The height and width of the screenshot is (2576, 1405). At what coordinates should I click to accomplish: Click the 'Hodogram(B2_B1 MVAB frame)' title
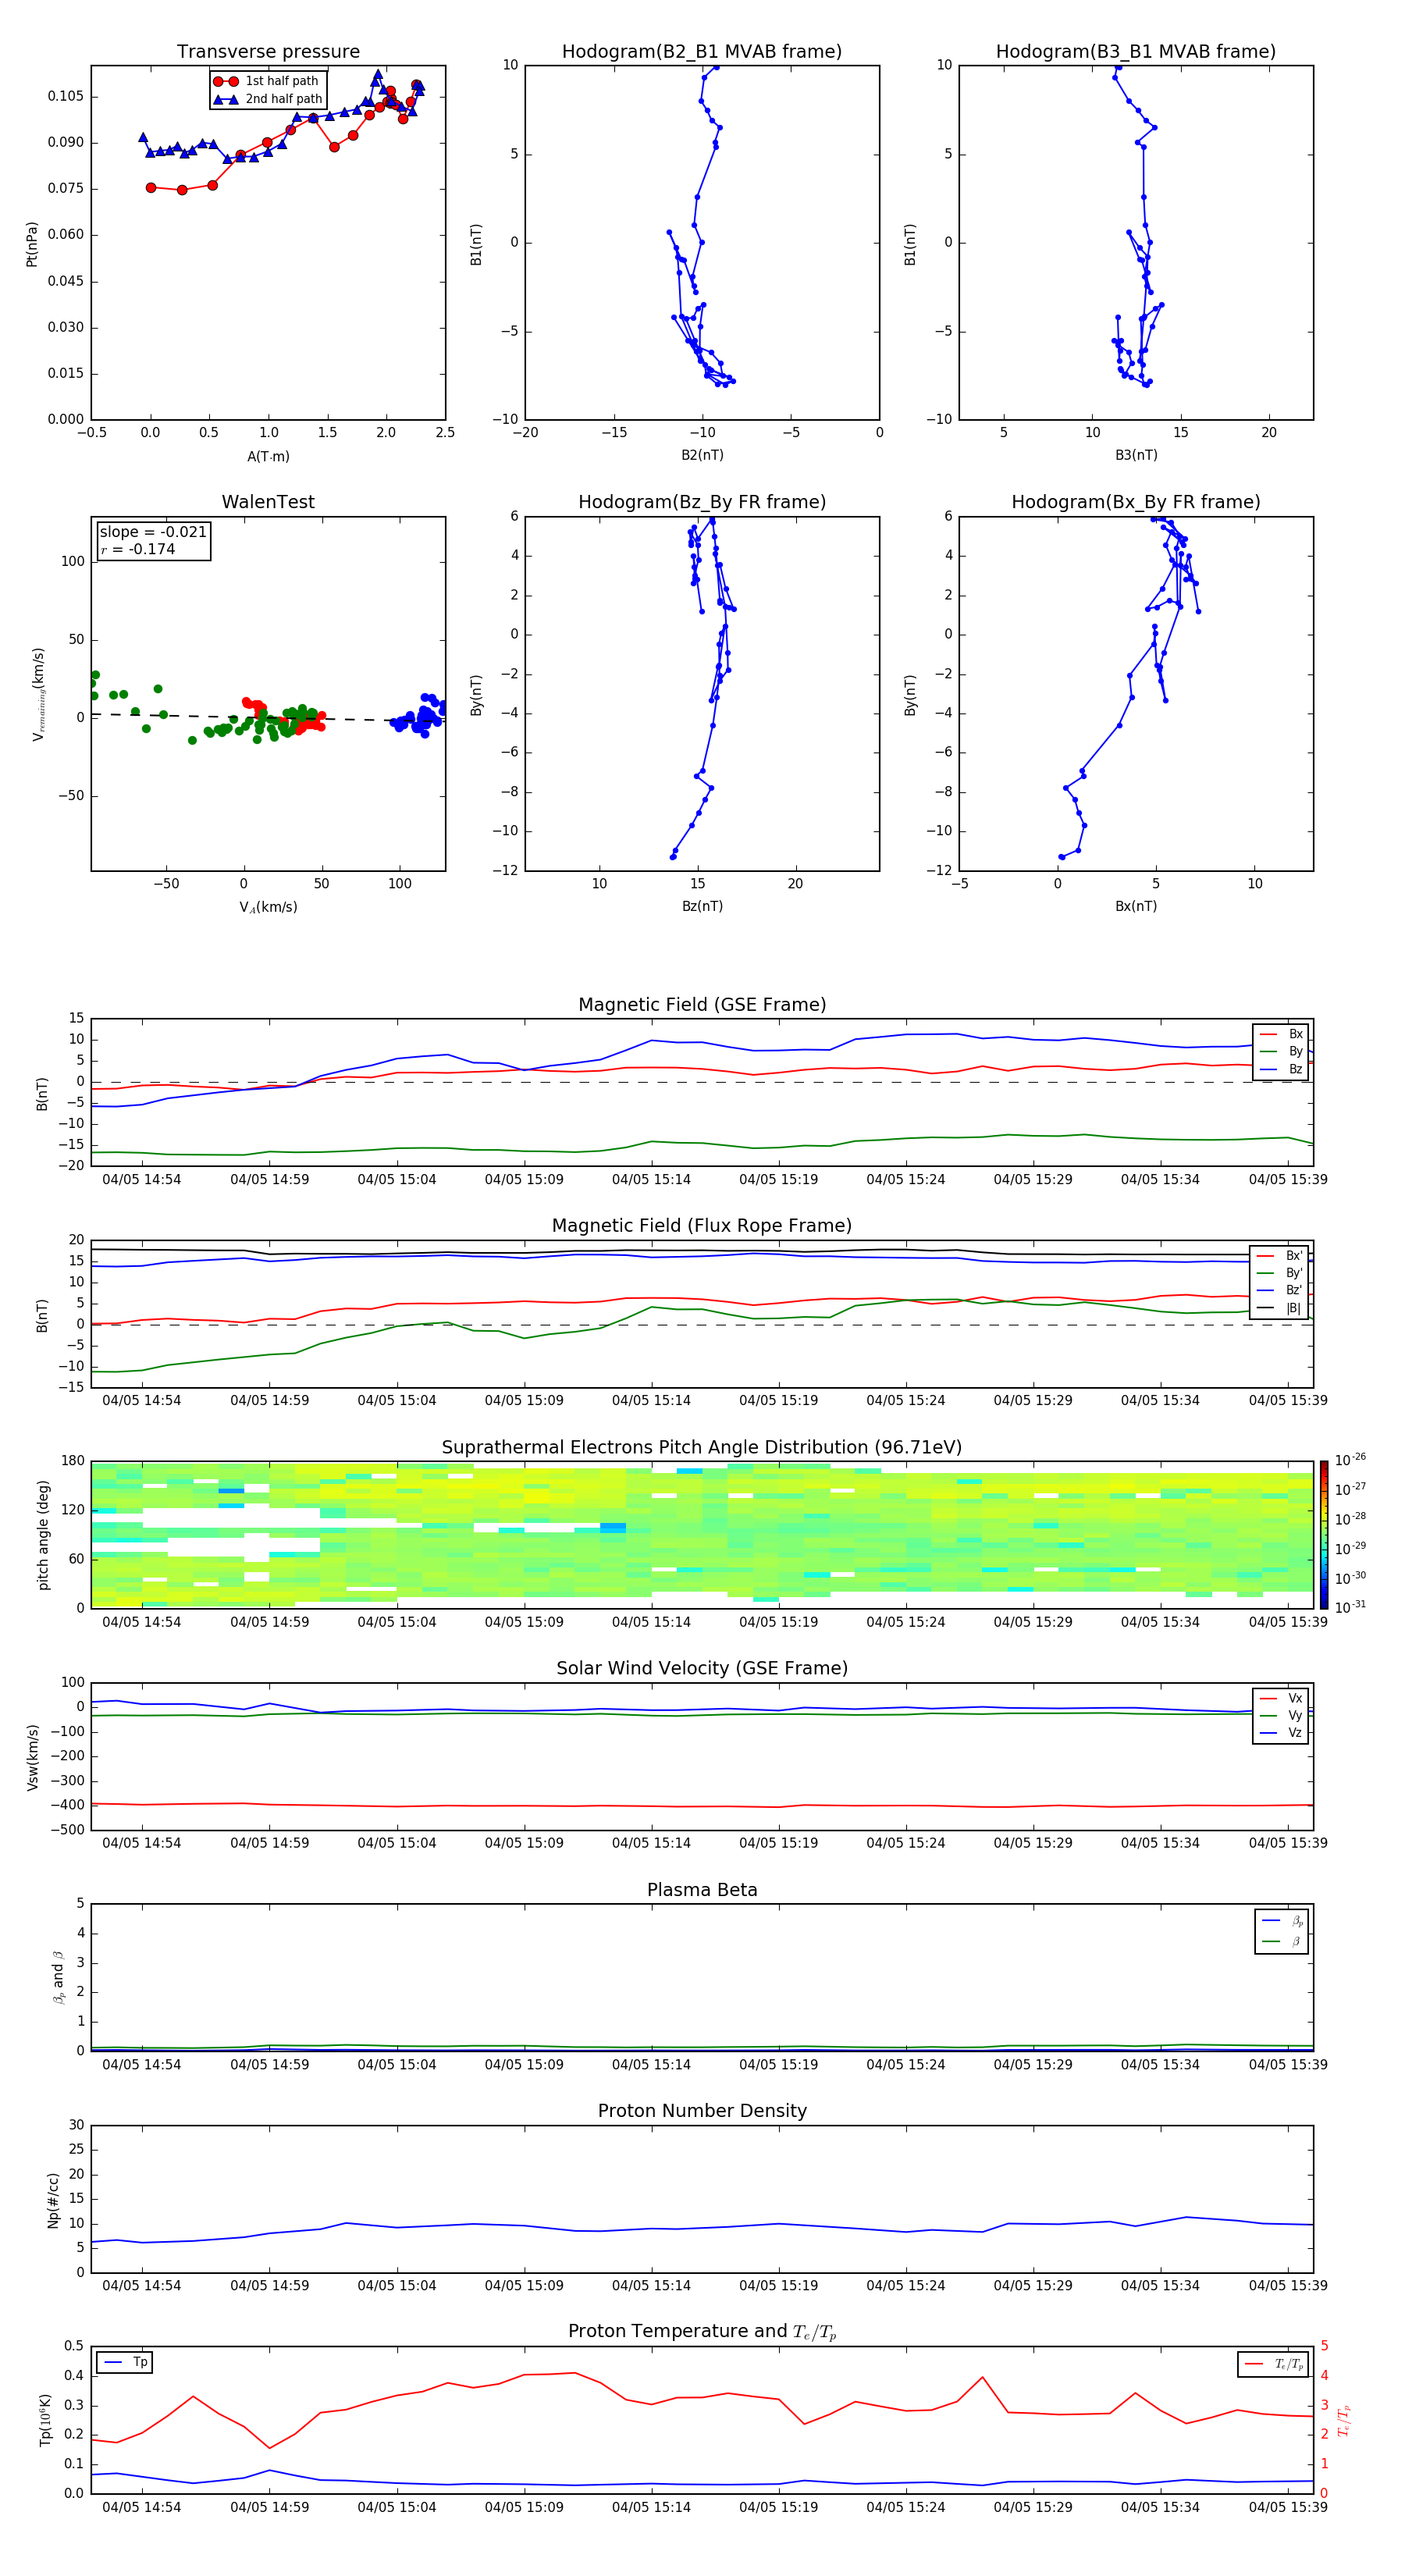702,52
